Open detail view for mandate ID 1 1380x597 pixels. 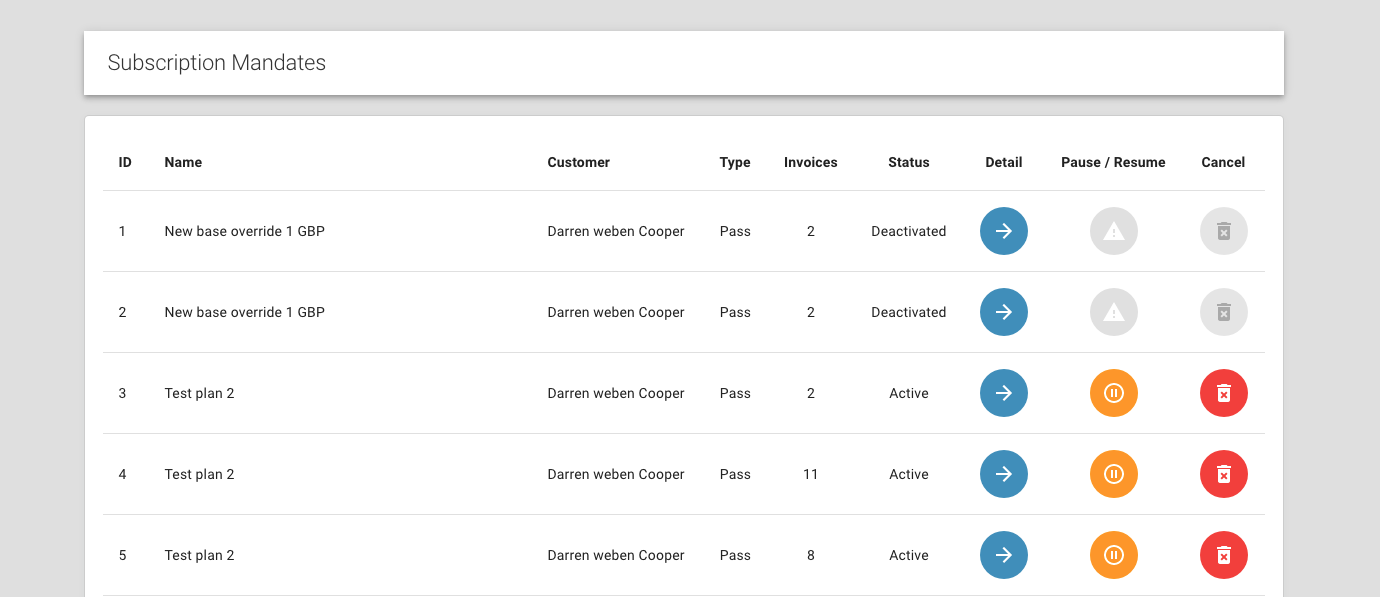pyautogui.click(x=1003, y=231)
